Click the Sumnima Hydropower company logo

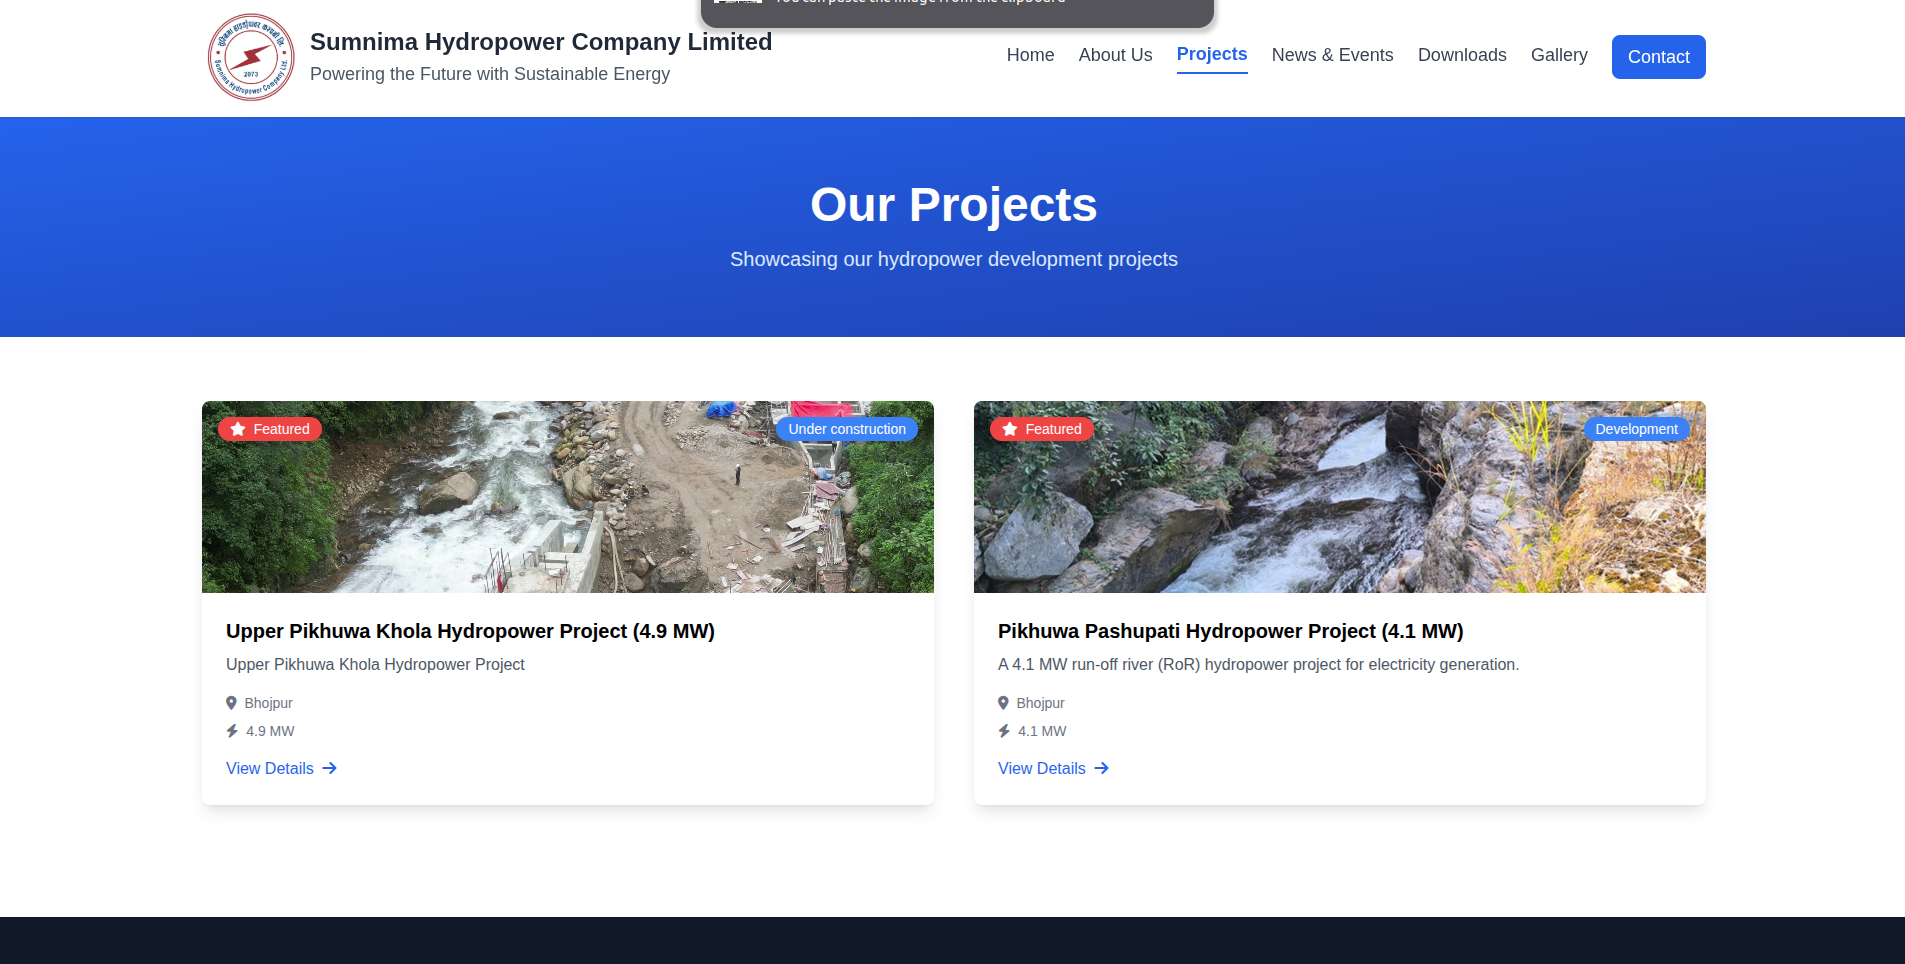pos(251,57)
